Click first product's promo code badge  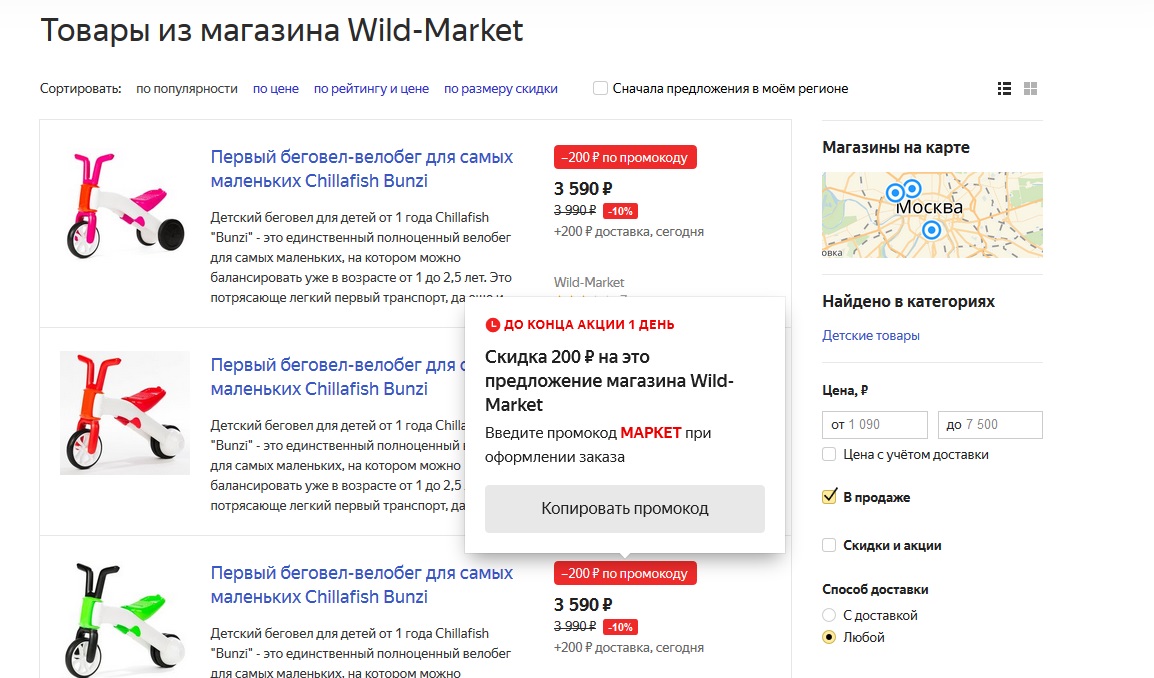coord(625,158)
